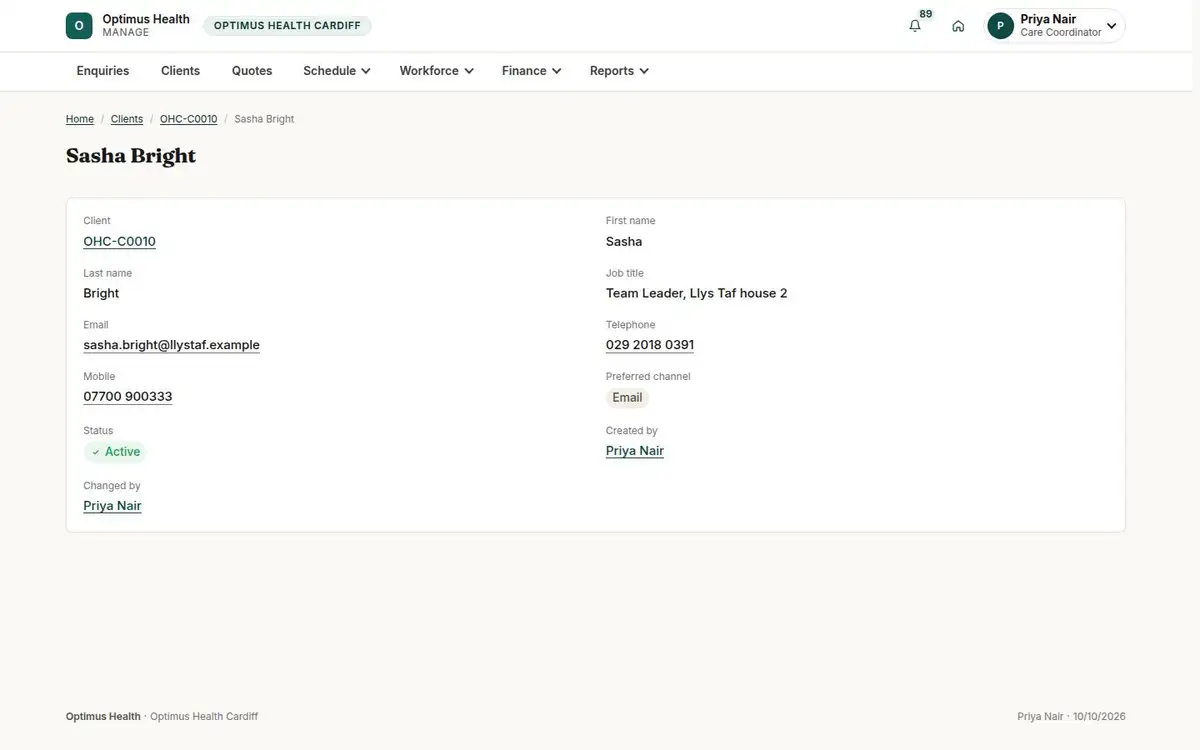
Task: Click the Home breadcrumb link
Action: pos(80,119)
